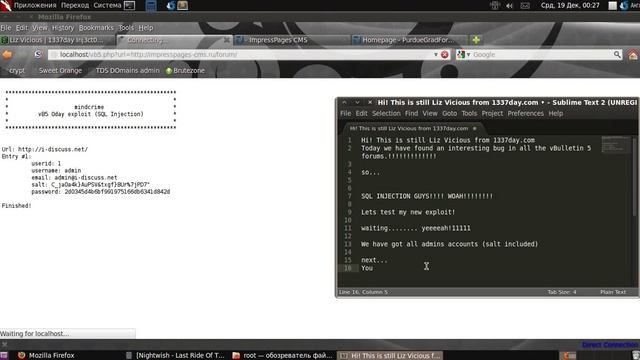Switch to the Homepage - PurdueGradFor tab
This screenshot has height=360, width=640.
pos(409,40)
